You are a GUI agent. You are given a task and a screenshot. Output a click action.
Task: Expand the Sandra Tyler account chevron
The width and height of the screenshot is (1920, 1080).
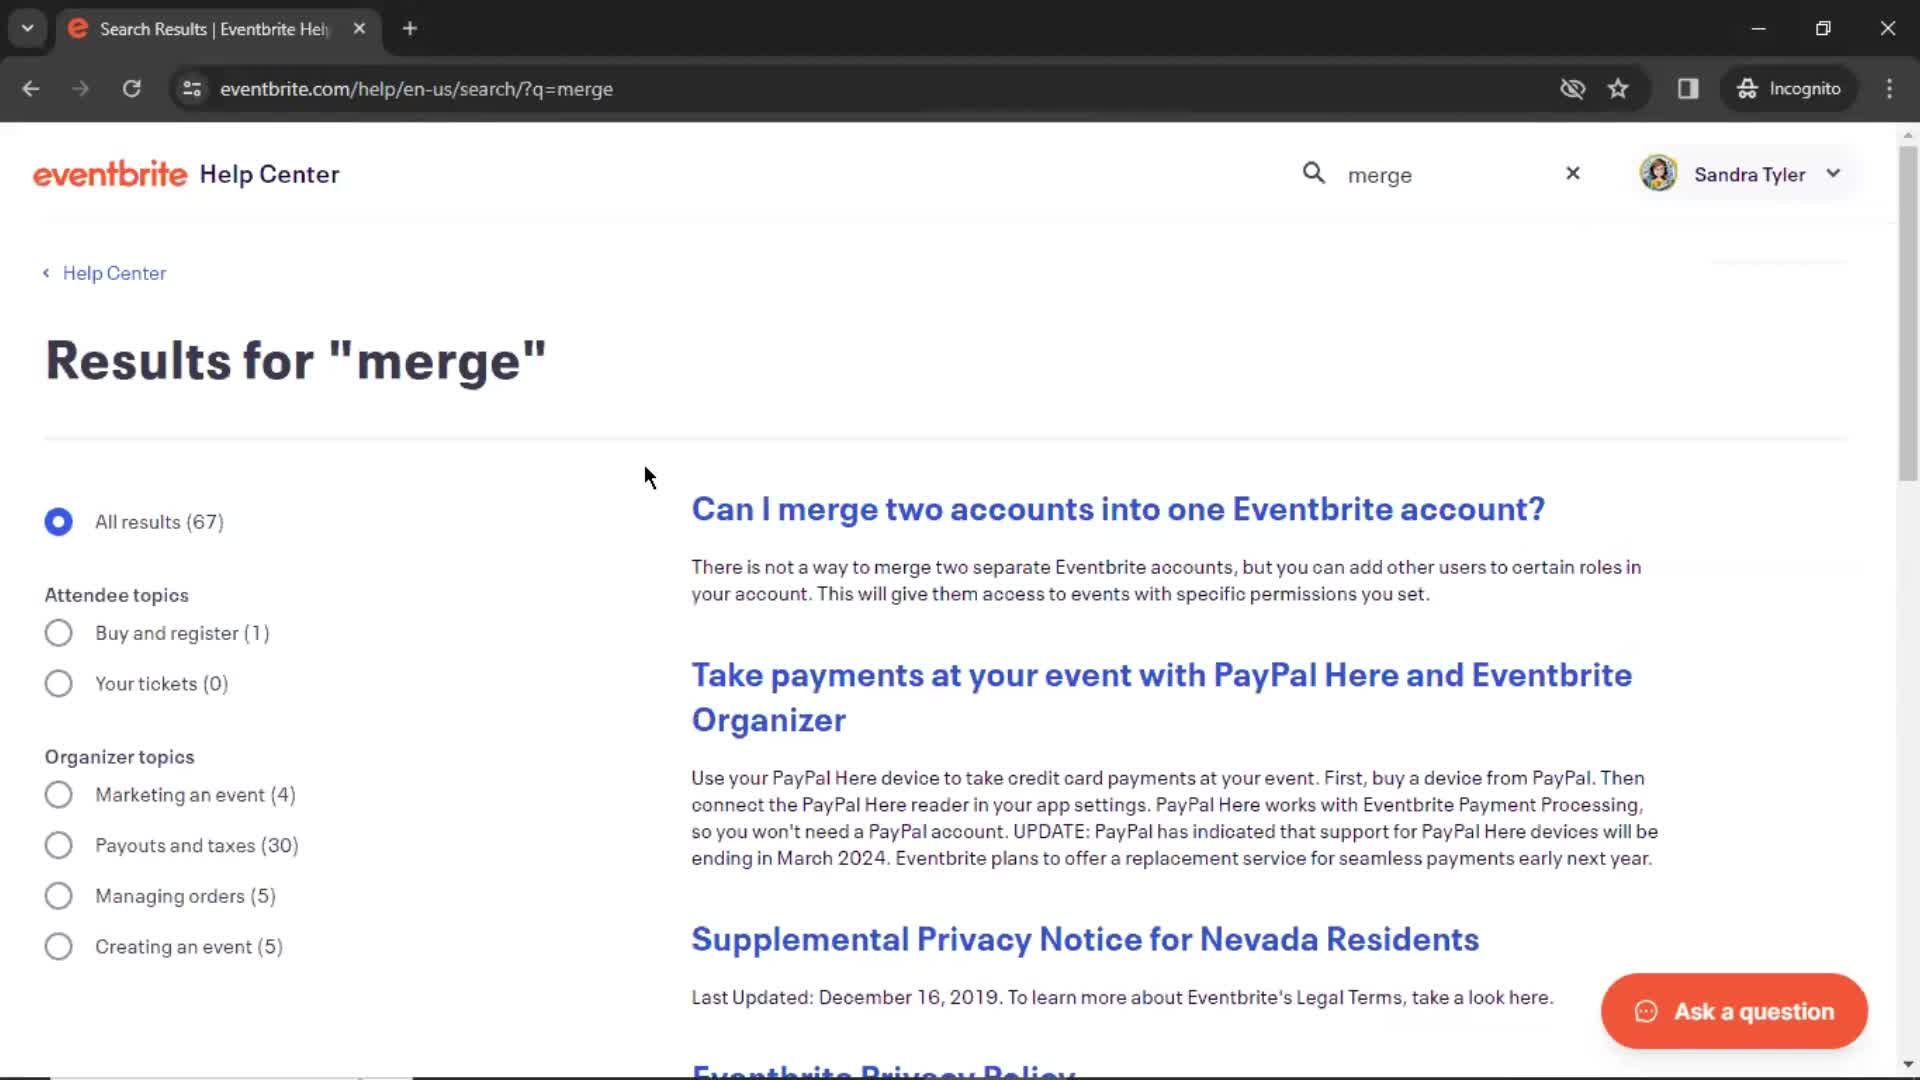pyautogui.click(x=1833, y=174)
